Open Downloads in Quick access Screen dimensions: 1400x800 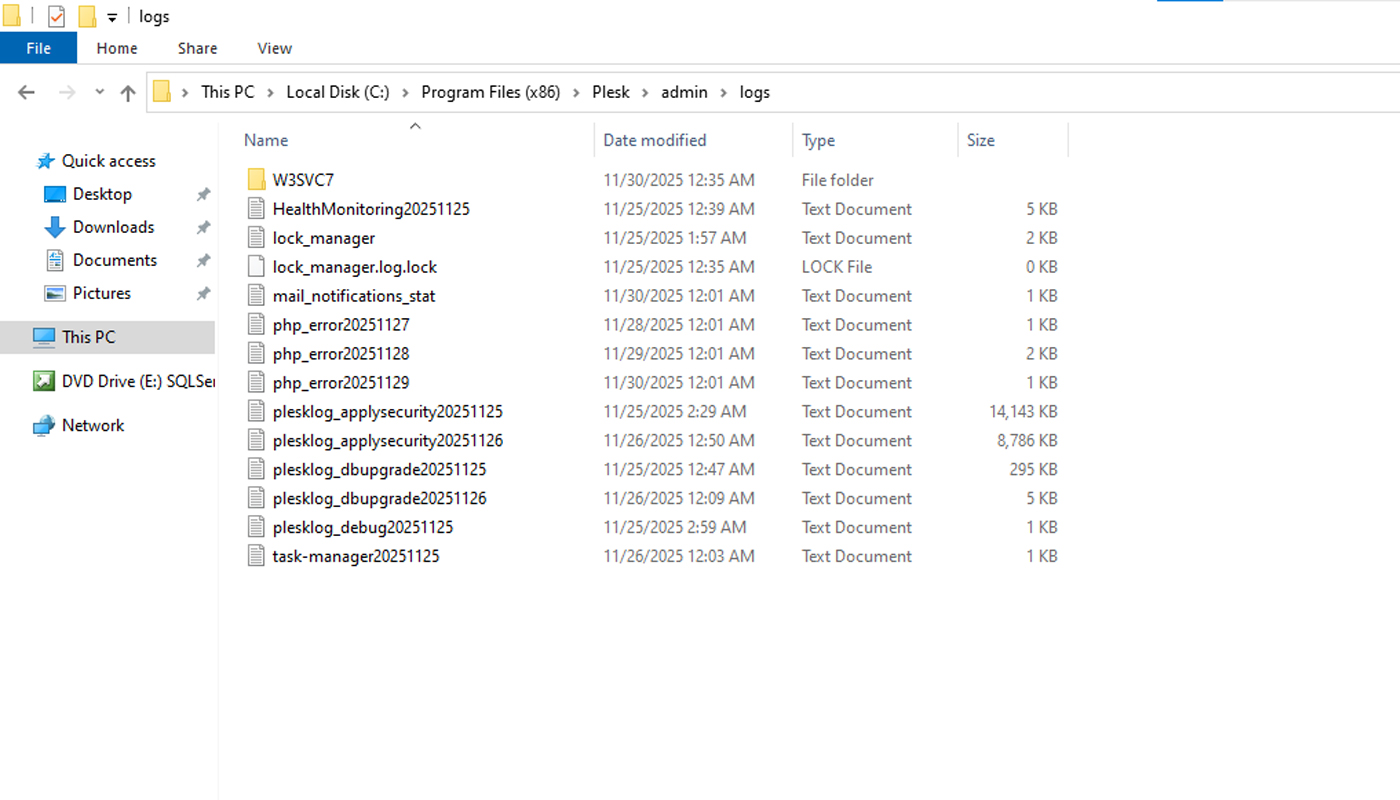(113, 227)
